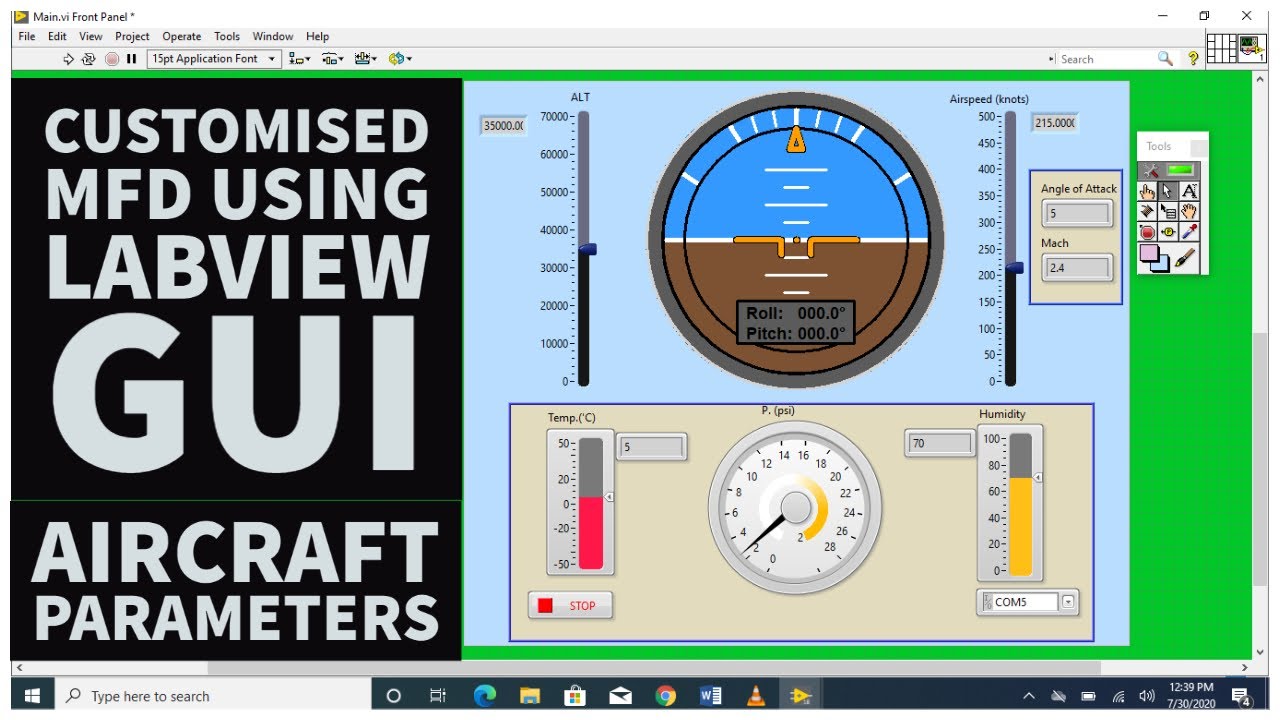This screenshot has width=1280, height=720.
Task: Click the STOP button
Action: tap(570, 605)
